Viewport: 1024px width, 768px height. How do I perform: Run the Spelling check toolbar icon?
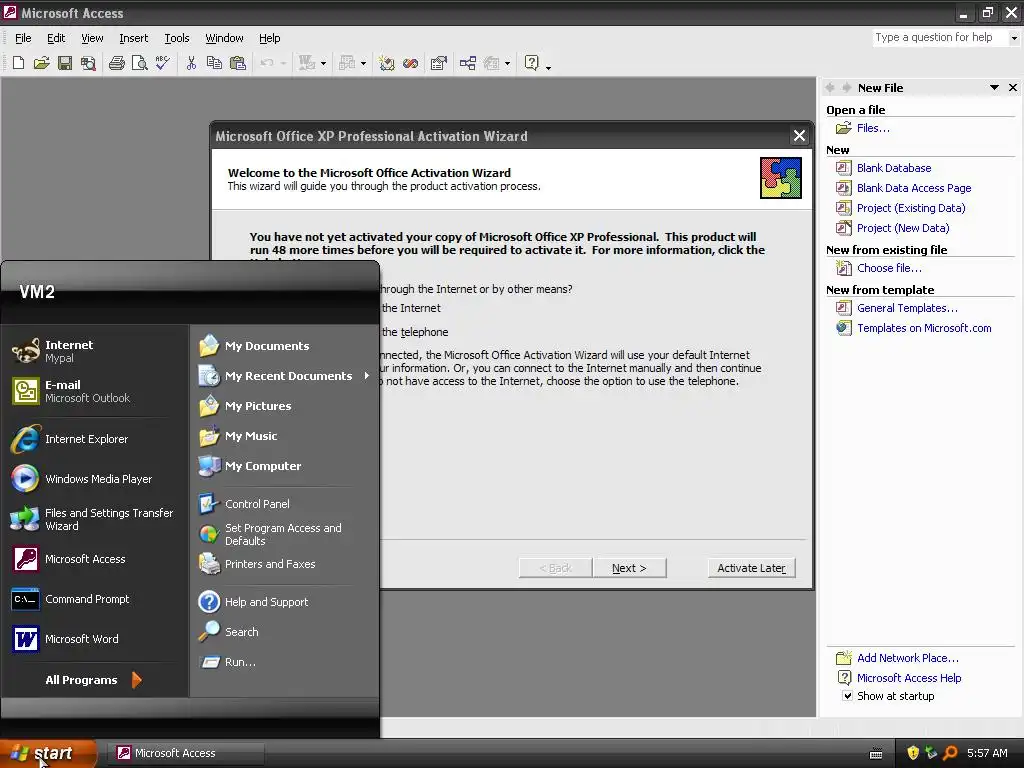(x=163, y=63)
